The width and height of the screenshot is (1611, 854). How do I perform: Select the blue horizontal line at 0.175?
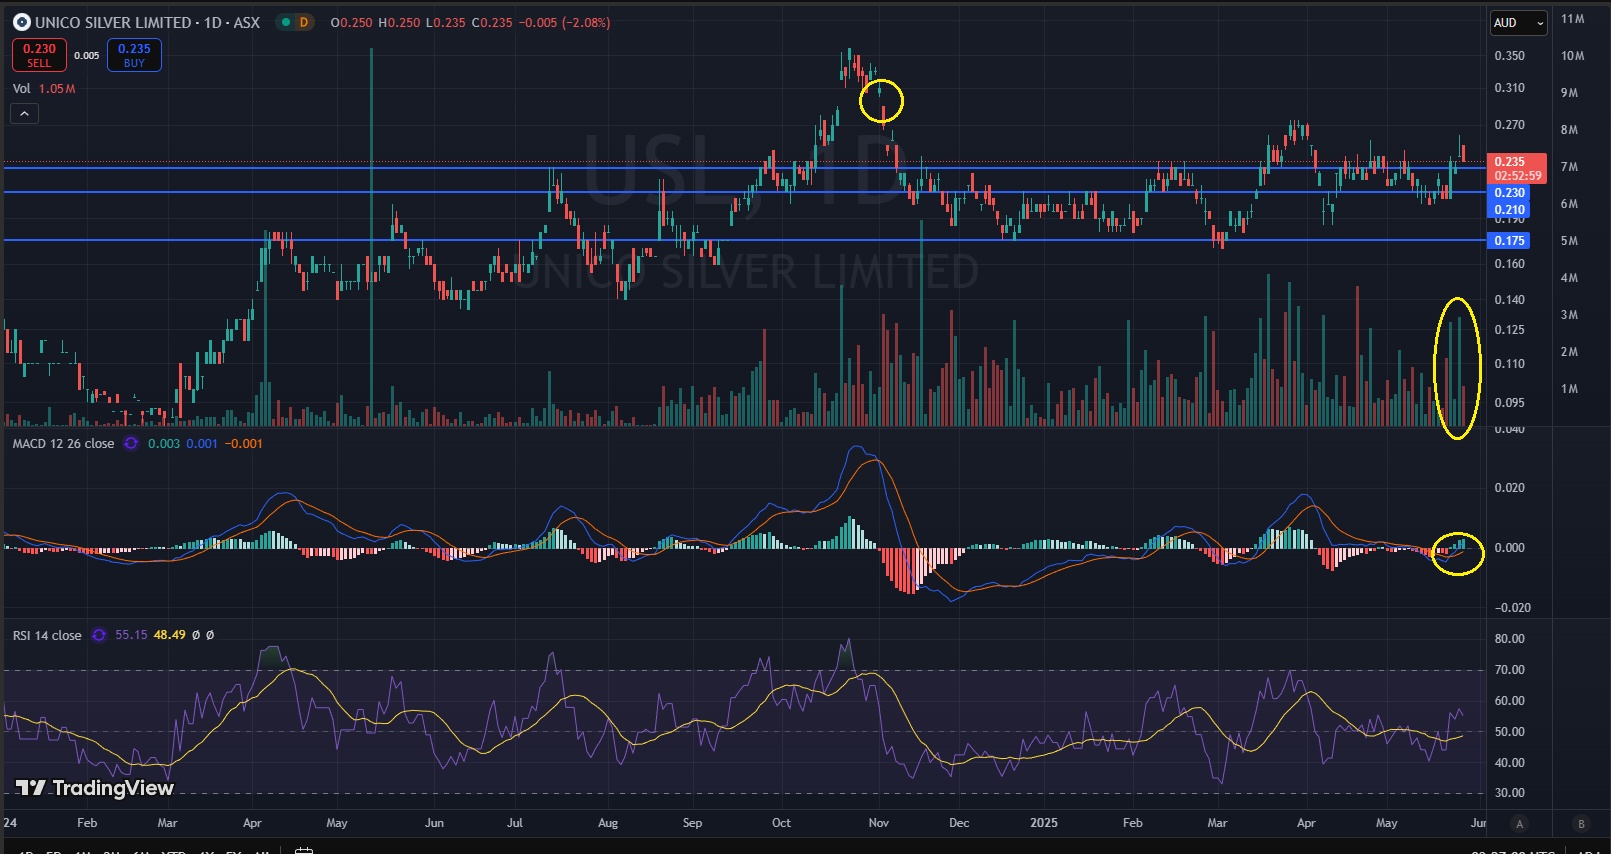point(745,240)
